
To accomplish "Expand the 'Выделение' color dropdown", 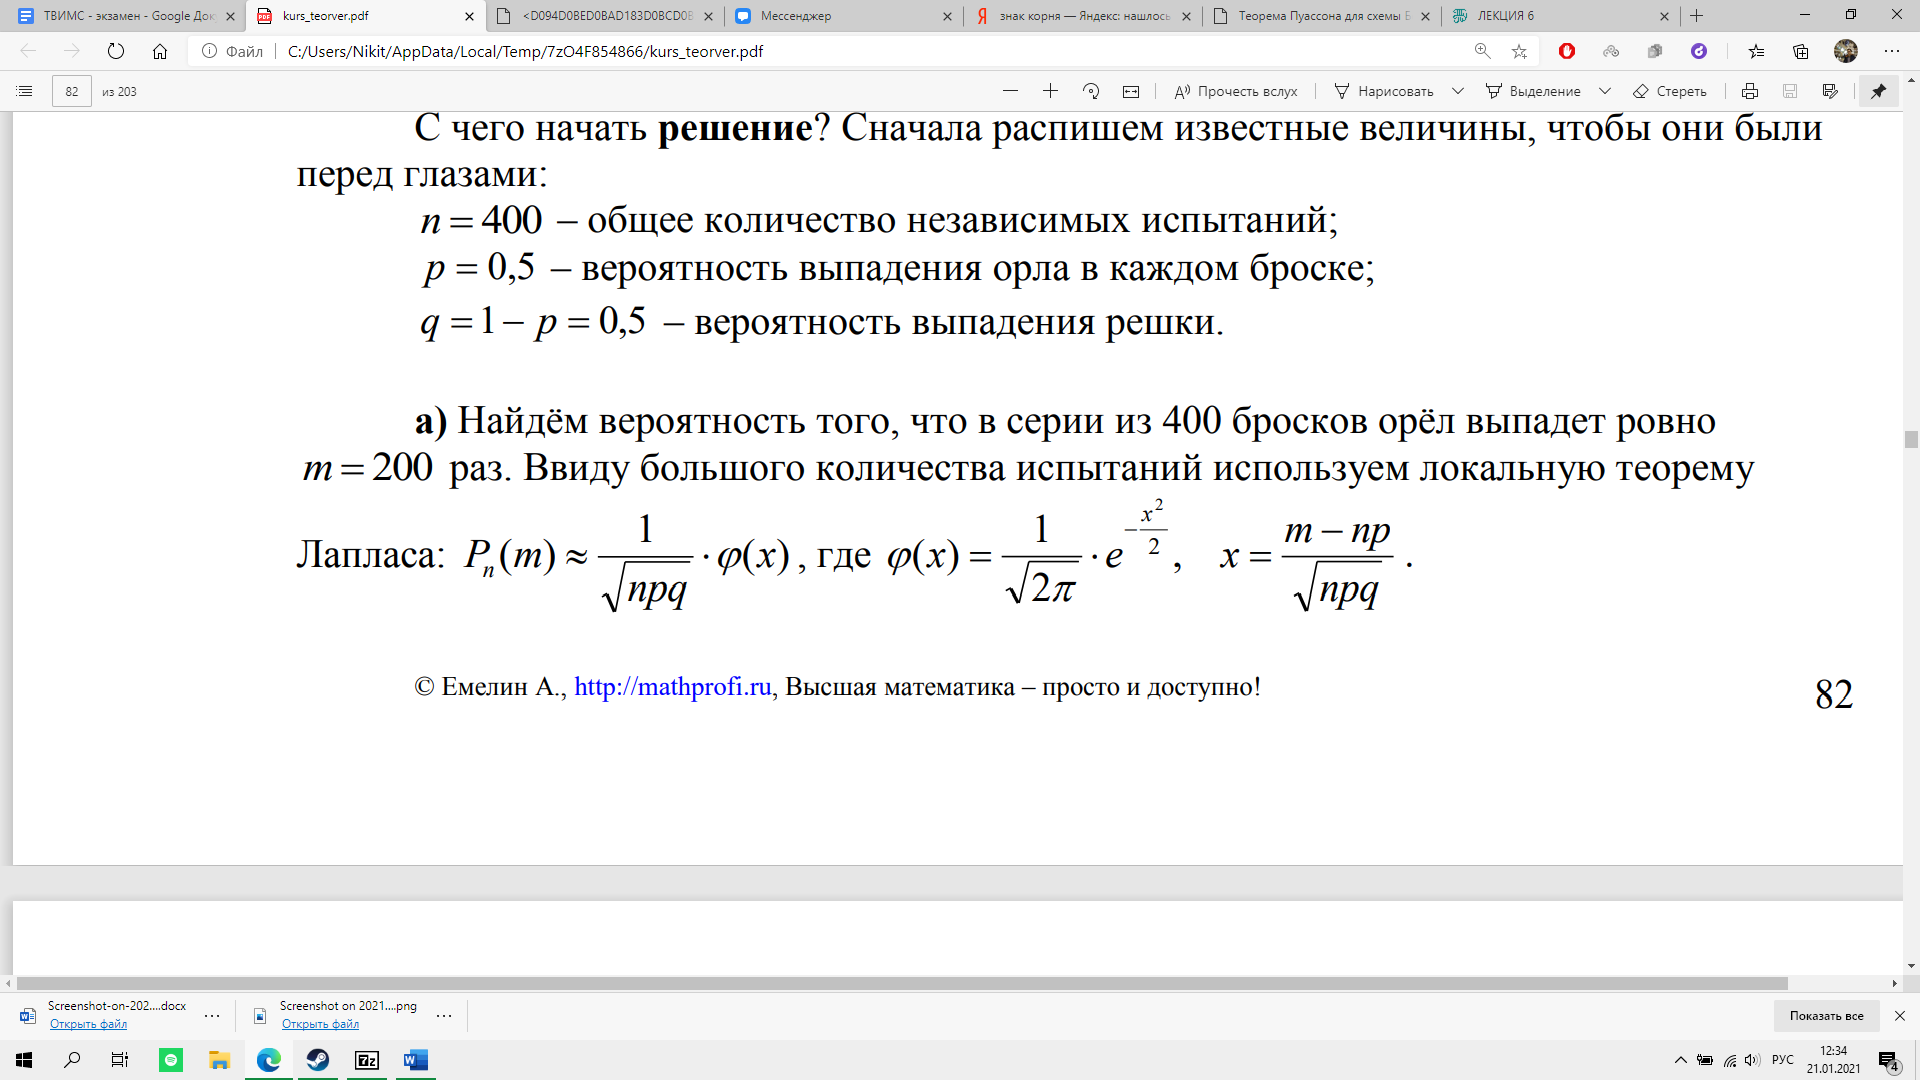I will coord(1605,91).
